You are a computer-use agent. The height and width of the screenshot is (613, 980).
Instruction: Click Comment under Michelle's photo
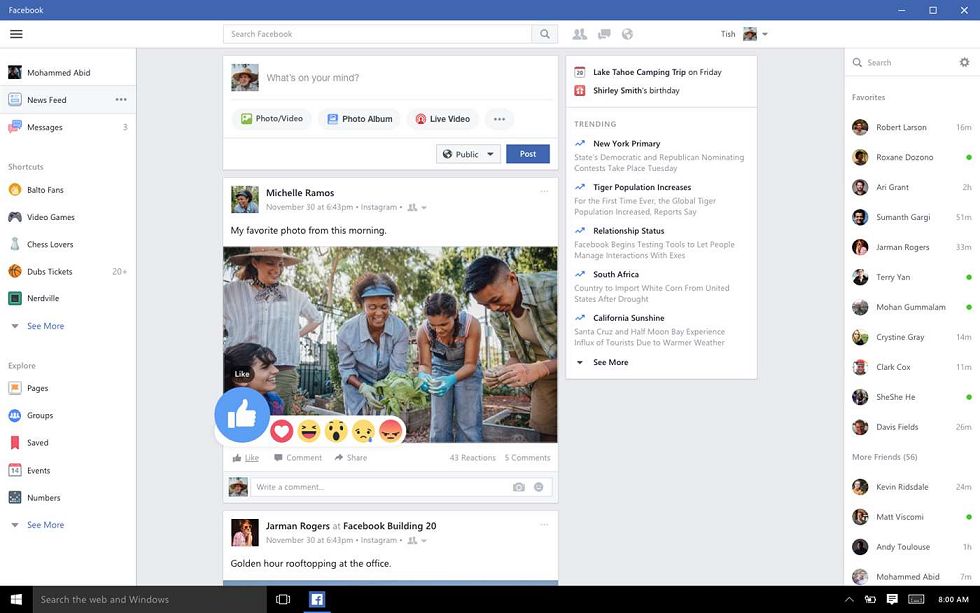(x=298, y=457)
